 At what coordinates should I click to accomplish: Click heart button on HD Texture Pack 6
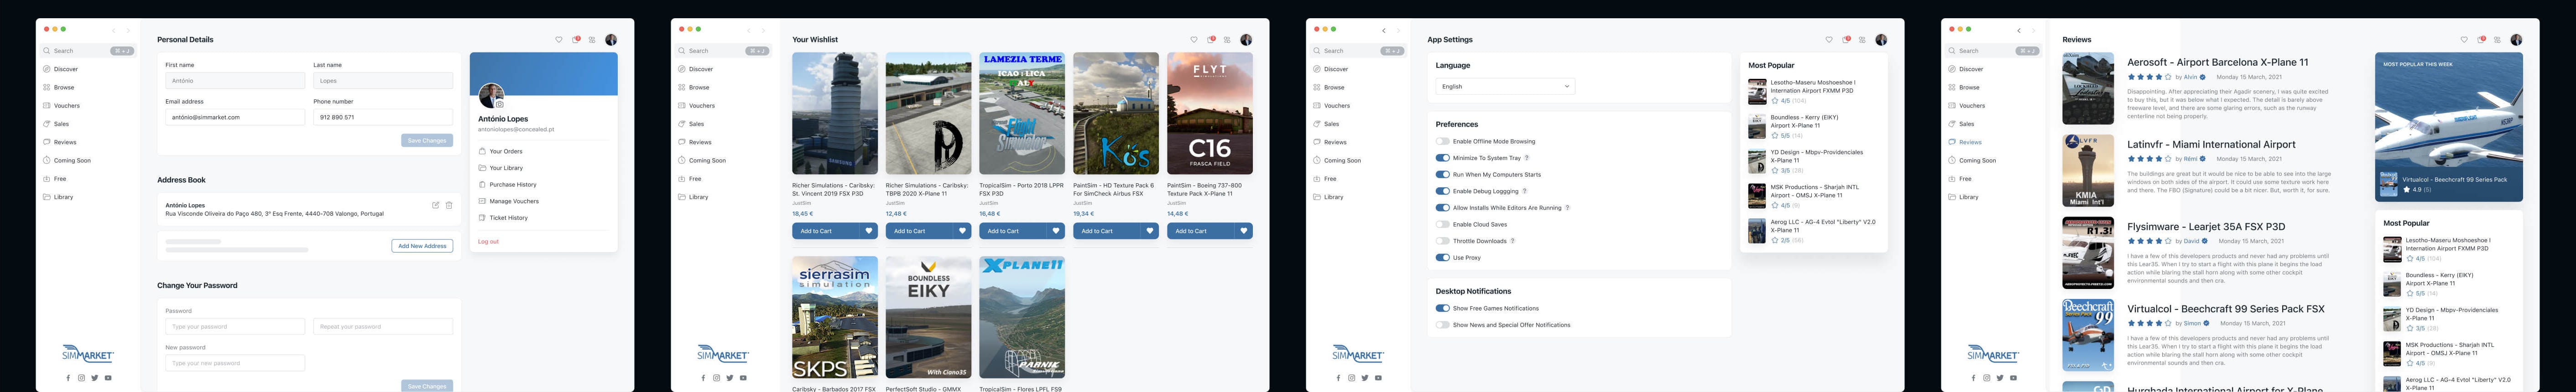[1150, 231]
